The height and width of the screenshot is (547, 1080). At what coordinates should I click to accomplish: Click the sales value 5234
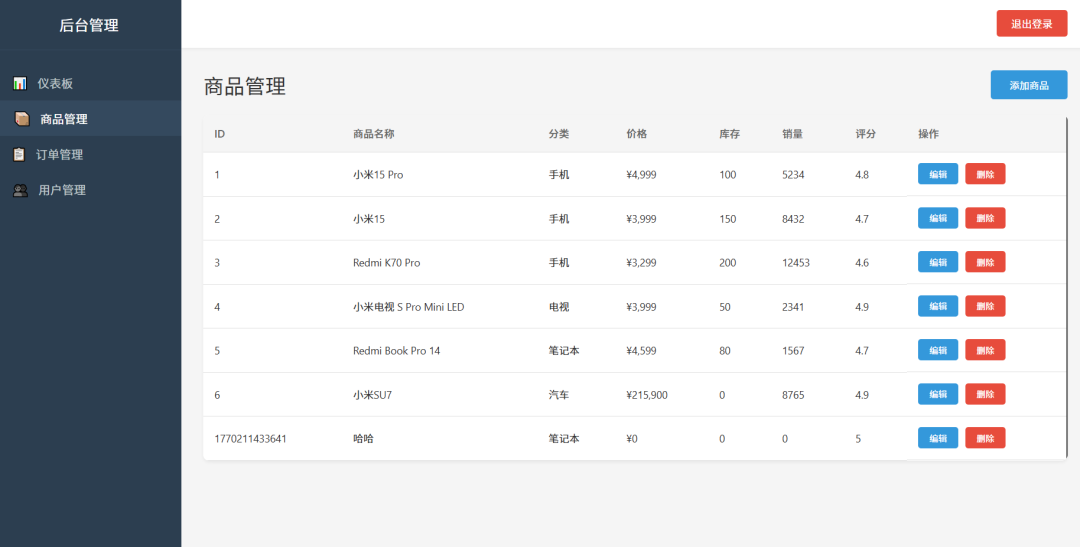(793, 174)
